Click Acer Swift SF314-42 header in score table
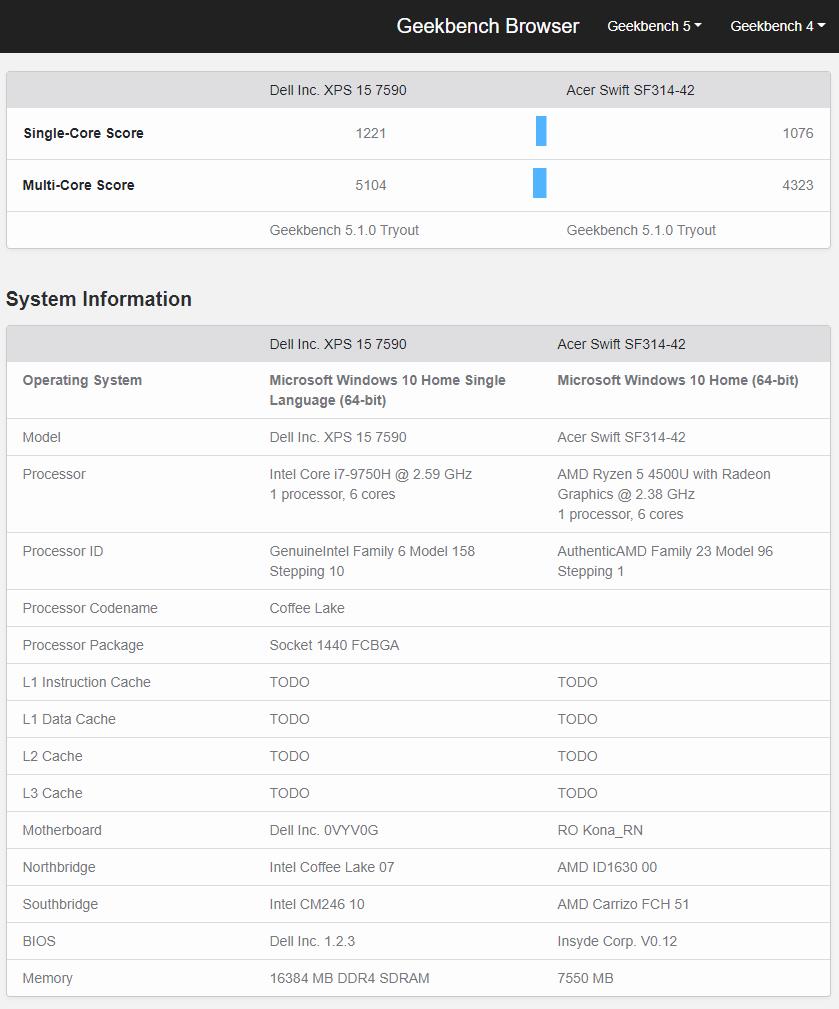The width and height of the screenshot is (839, 1009). point(631,90)
